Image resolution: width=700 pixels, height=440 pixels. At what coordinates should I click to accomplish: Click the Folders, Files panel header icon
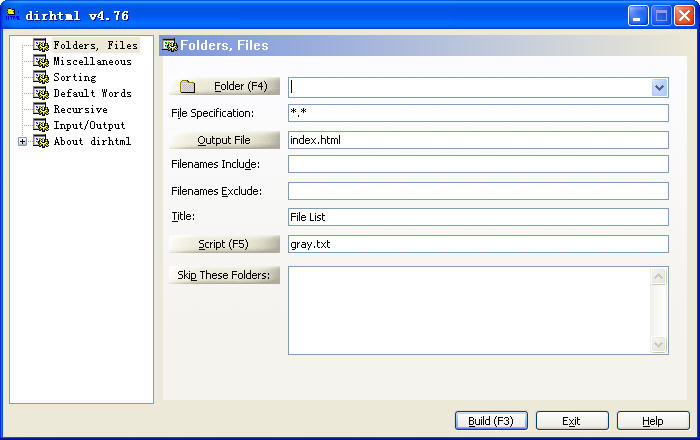coord(170,46)
